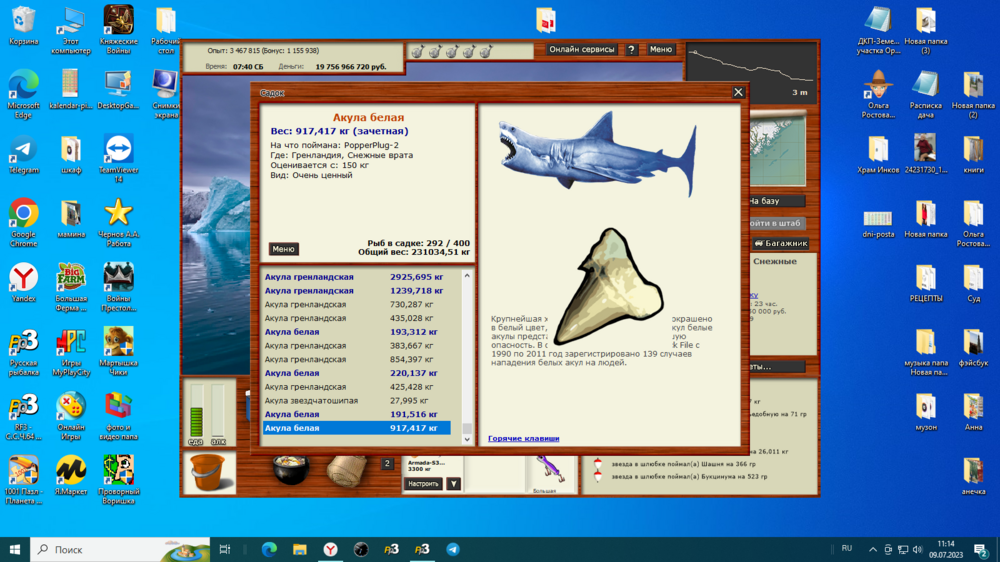The width and height of the screenshot is (1000, 562).
Task: Select the Акула звездчатошипая list entry
Action: (355, 400)
